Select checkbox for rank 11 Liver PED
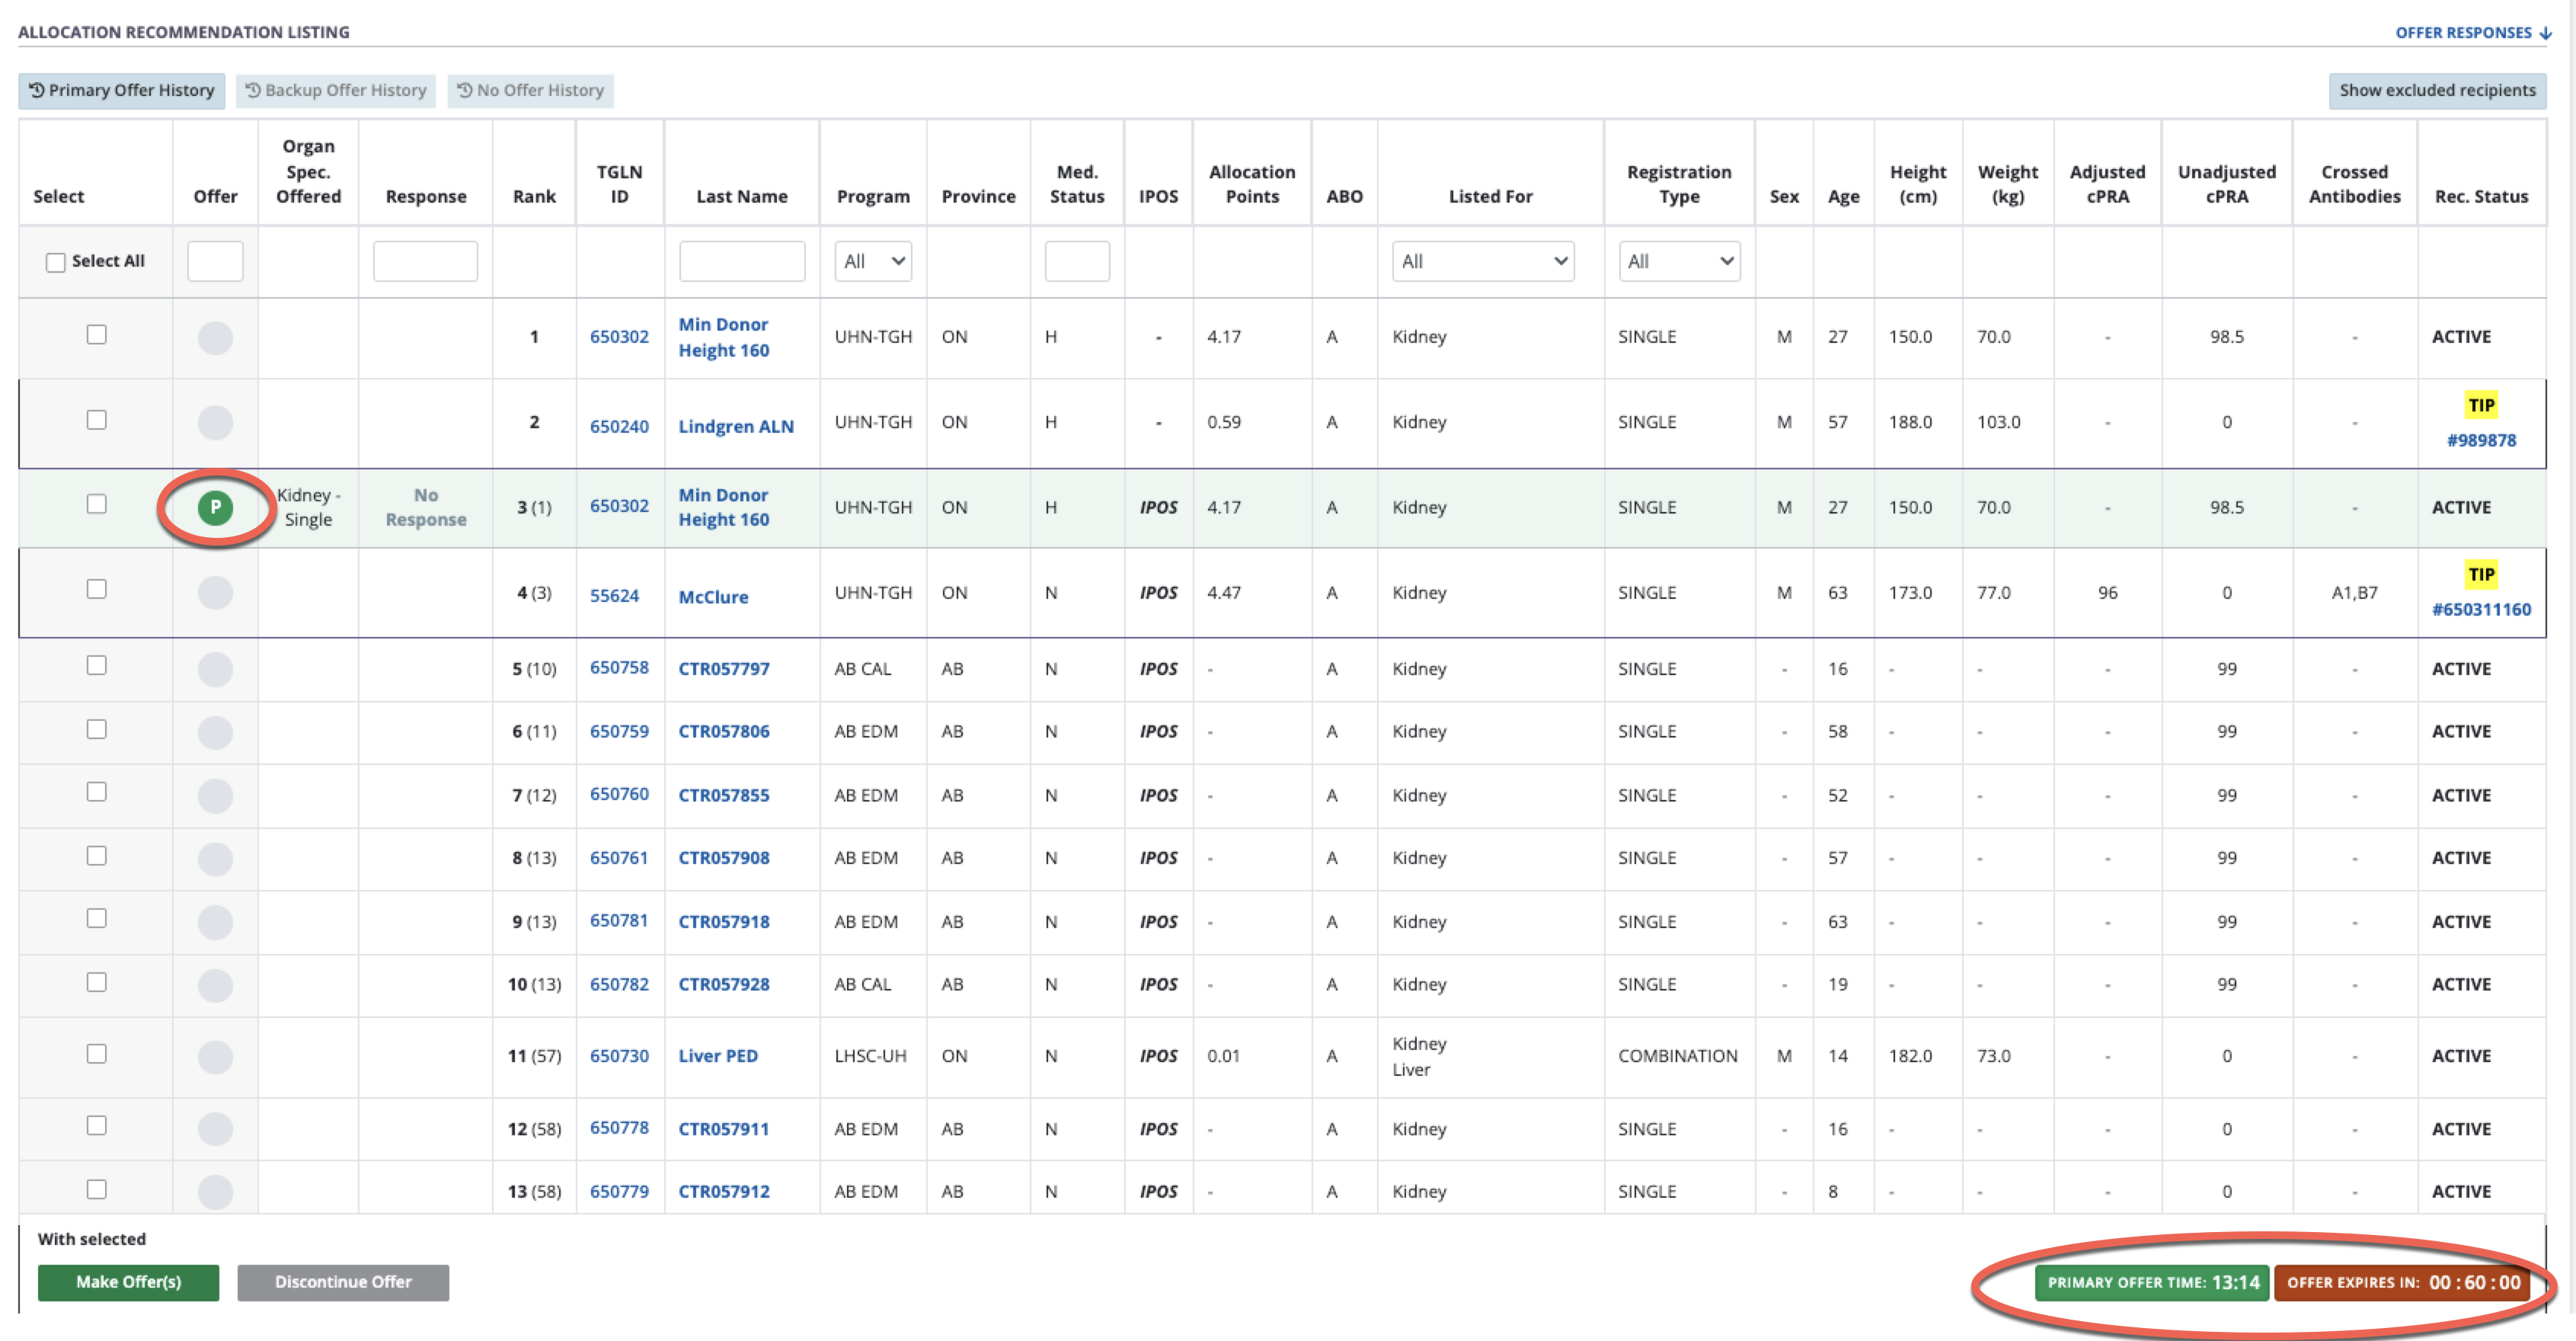This screenshot has width=2576, height=1341. [x=96, y=1054]
